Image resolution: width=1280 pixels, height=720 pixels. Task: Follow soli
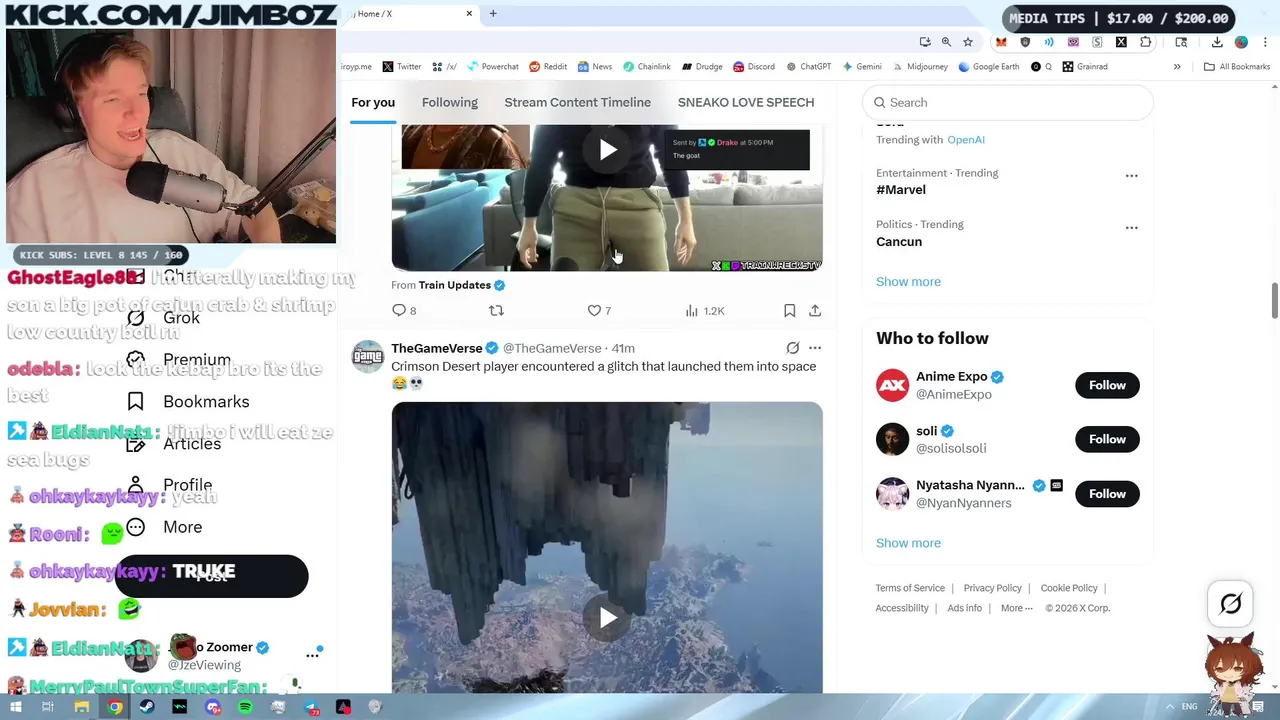(1107, 439)
